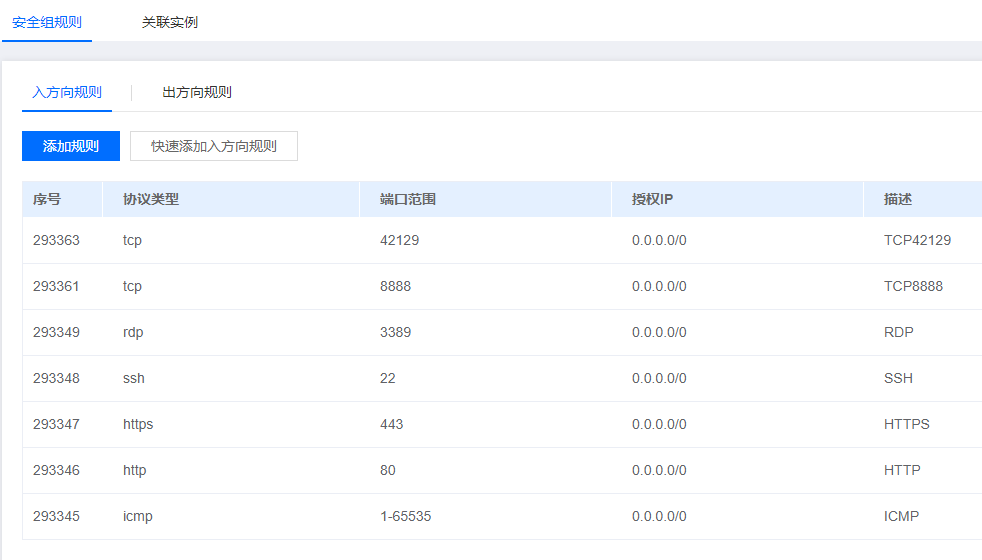Click the icmp protocol cell

click(137, 517)
